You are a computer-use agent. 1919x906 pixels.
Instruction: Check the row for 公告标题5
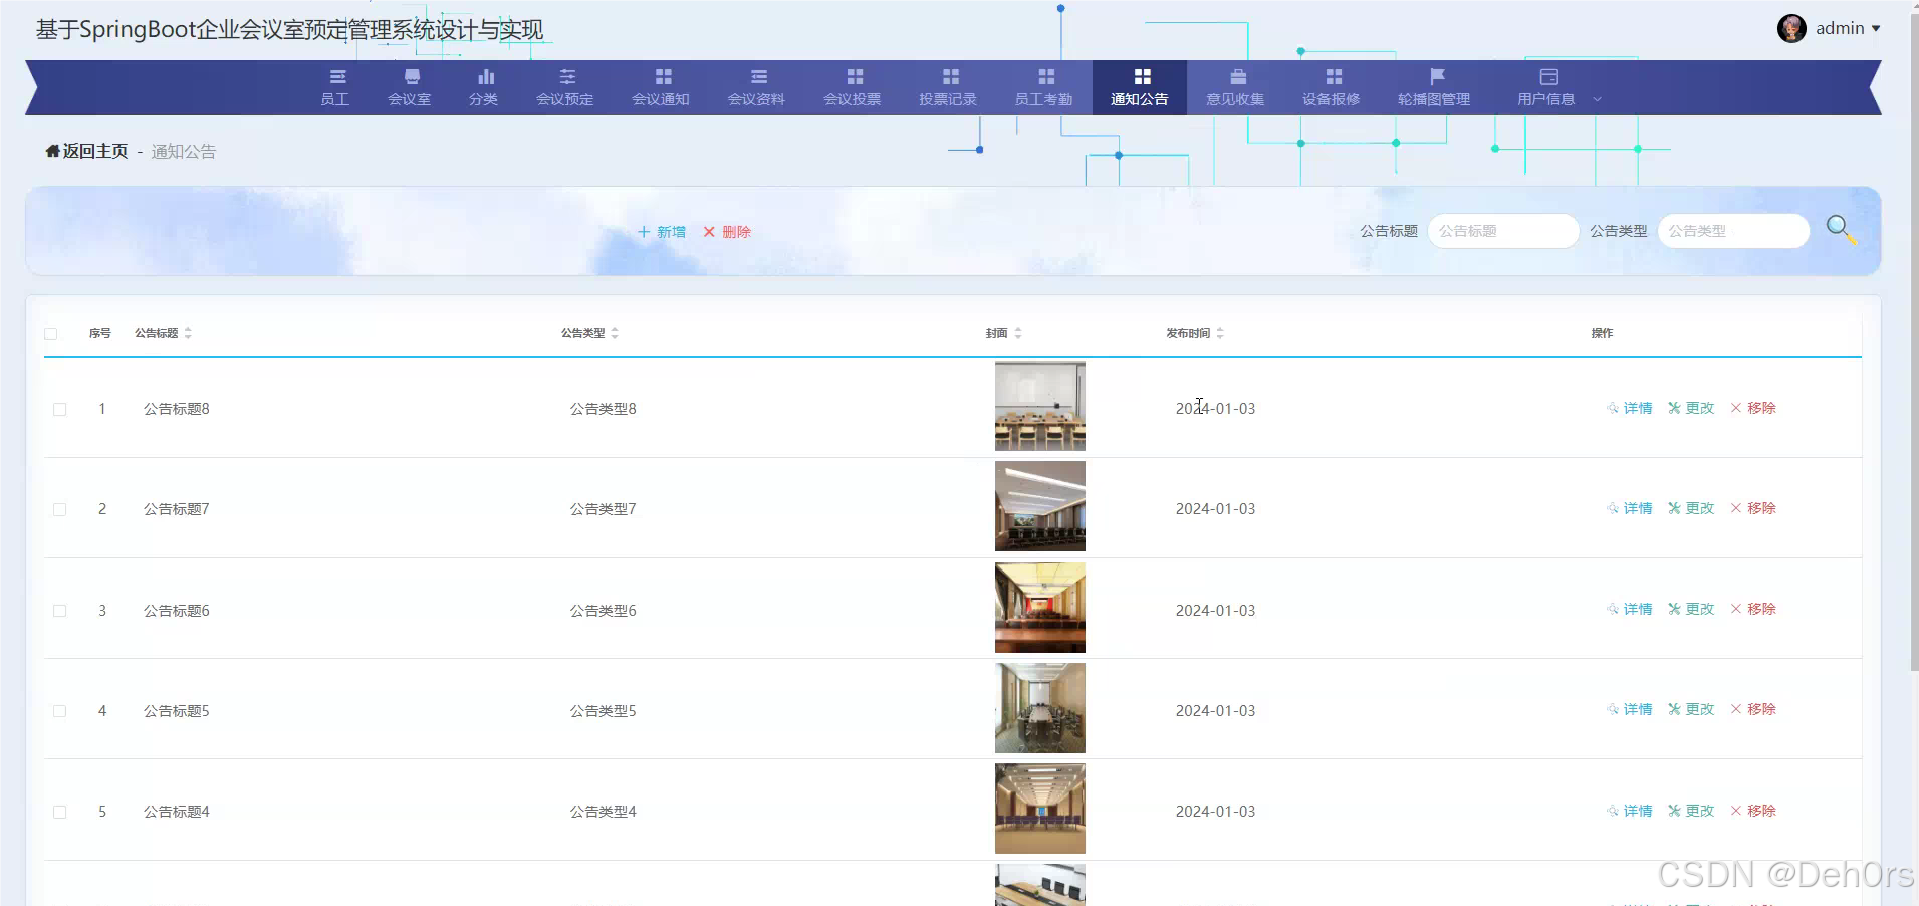pyautogui.click(x=60, y=711)
